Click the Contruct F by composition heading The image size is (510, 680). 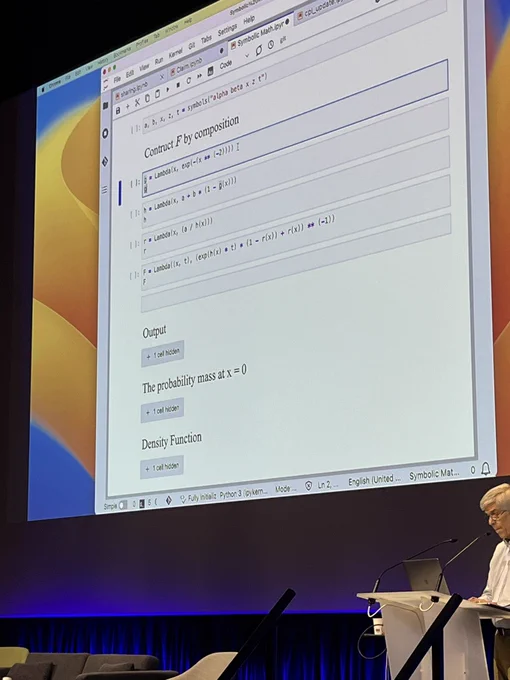click(192, 137)
